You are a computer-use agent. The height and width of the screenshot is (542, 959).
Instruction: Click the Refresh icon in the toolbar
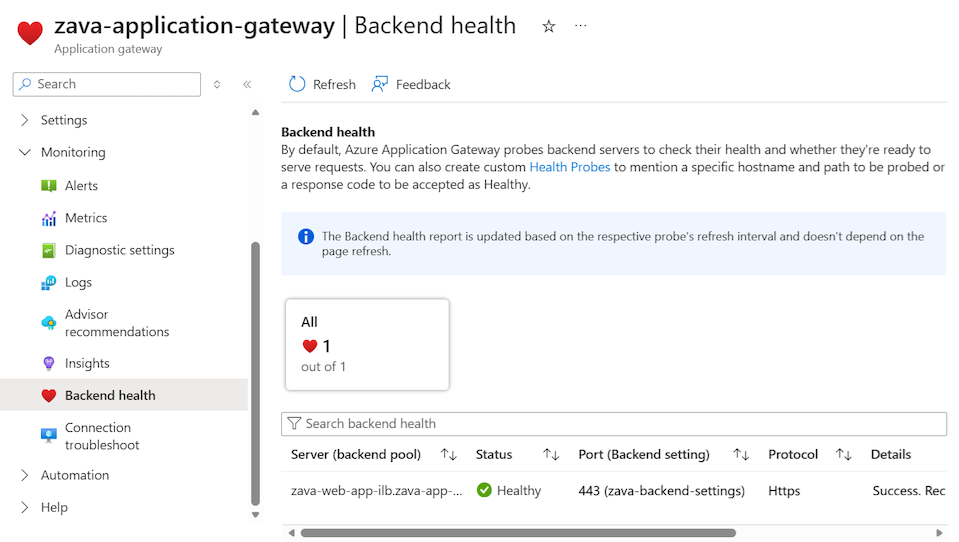[x=297, y=84]
